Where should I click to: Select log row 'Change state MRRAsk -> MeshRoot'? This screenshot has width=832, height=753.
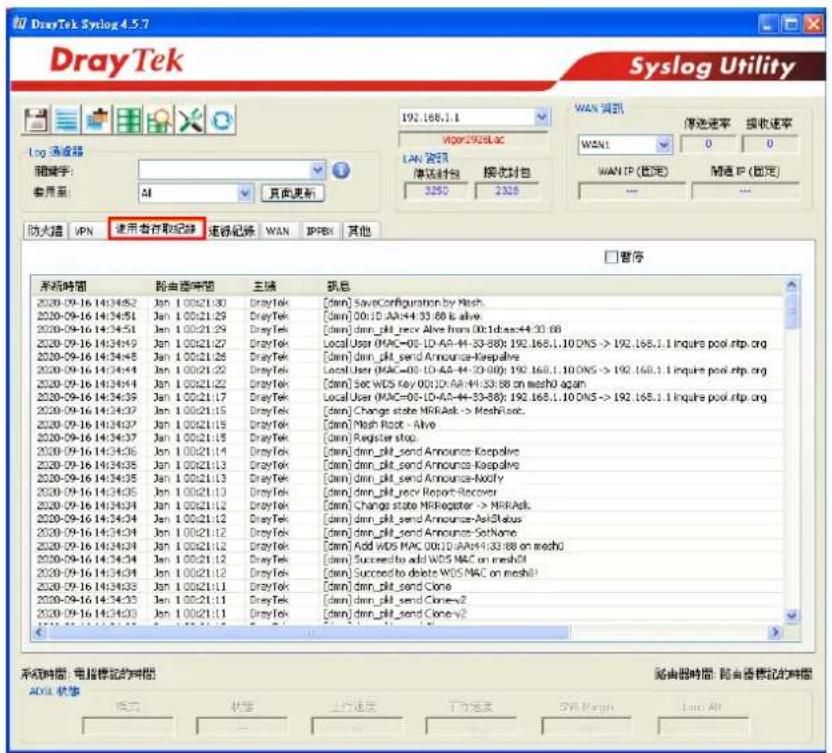[407, 411]
